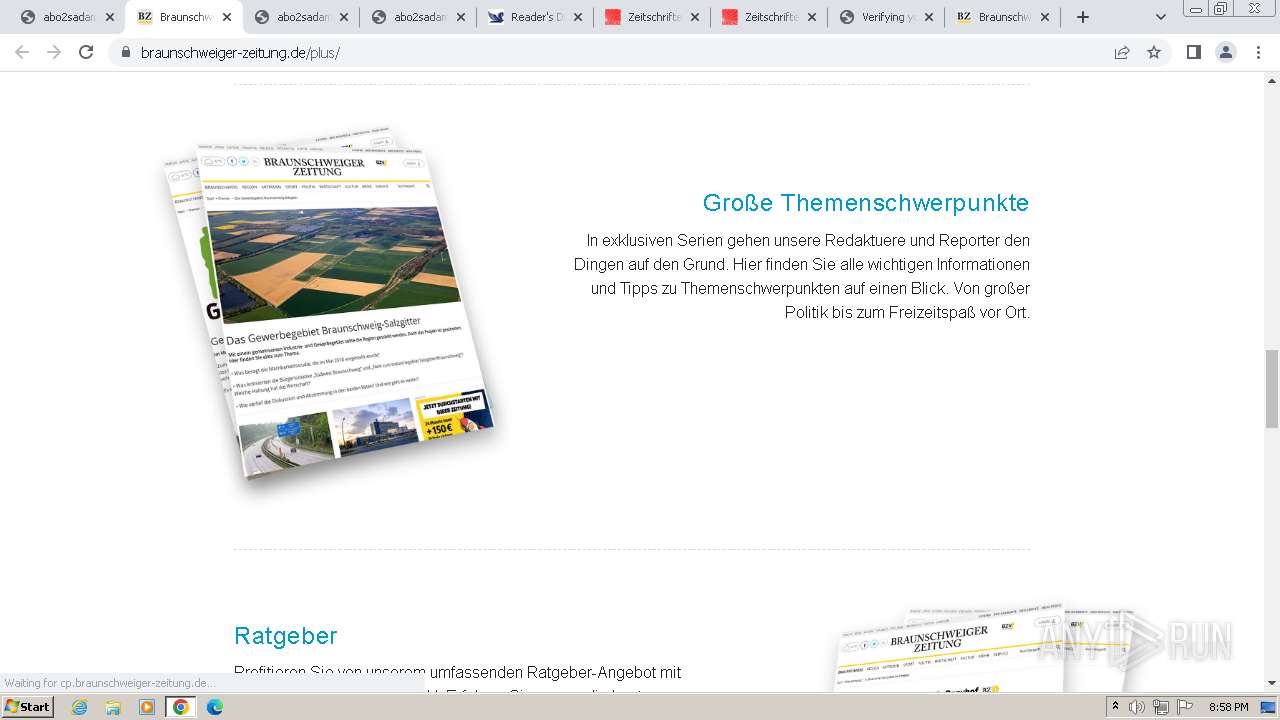This screenshot has height=720, width=1280.
Task: Open Zeitschriften tab beside Verifying tab
Action: point(769,17)
